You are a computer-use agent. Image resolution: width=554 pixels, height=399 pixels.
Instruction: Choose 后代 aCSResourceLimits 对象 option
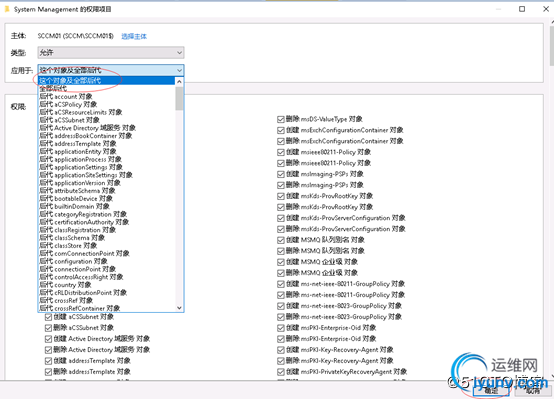click(x=106, y=112)
